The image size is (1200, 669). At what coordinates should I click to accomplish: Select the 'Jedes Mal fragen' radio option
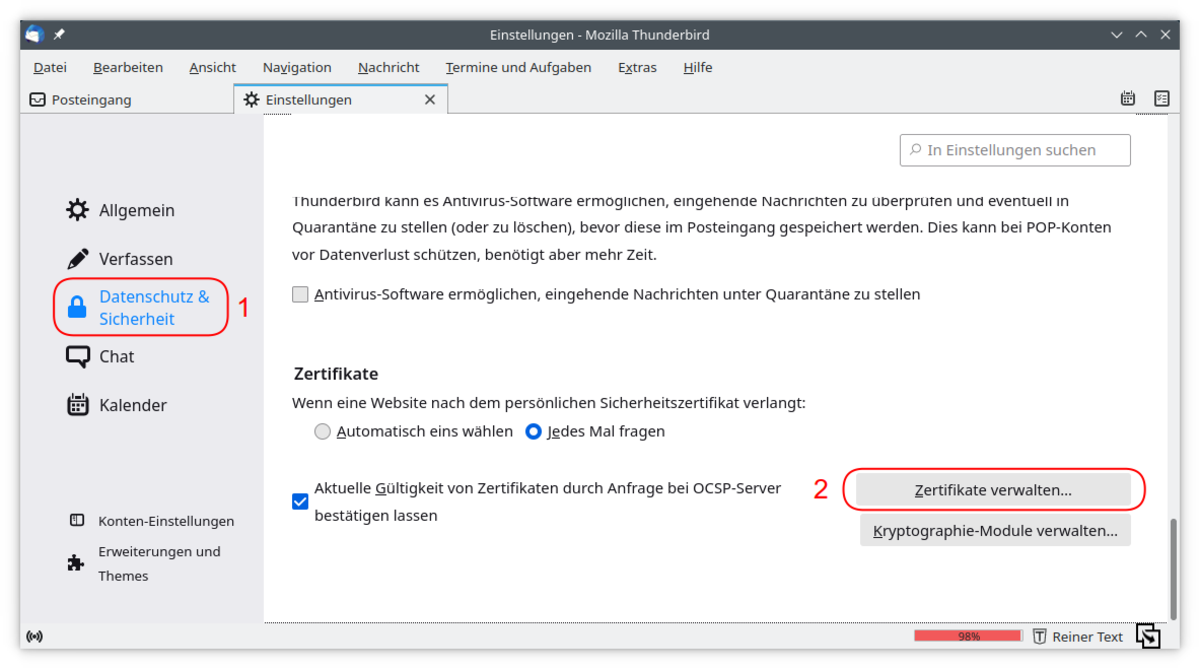[534, 432]
